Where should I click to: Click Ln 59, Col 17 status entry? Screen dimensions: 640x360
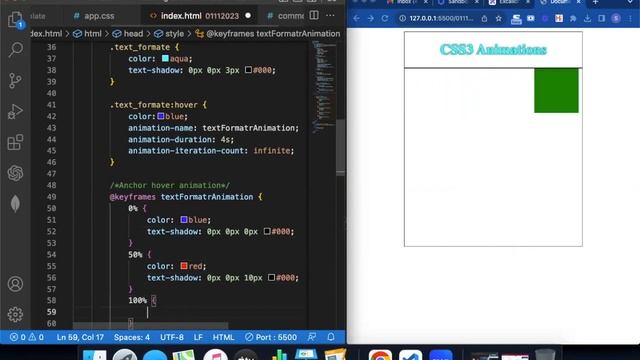point(80,337)
